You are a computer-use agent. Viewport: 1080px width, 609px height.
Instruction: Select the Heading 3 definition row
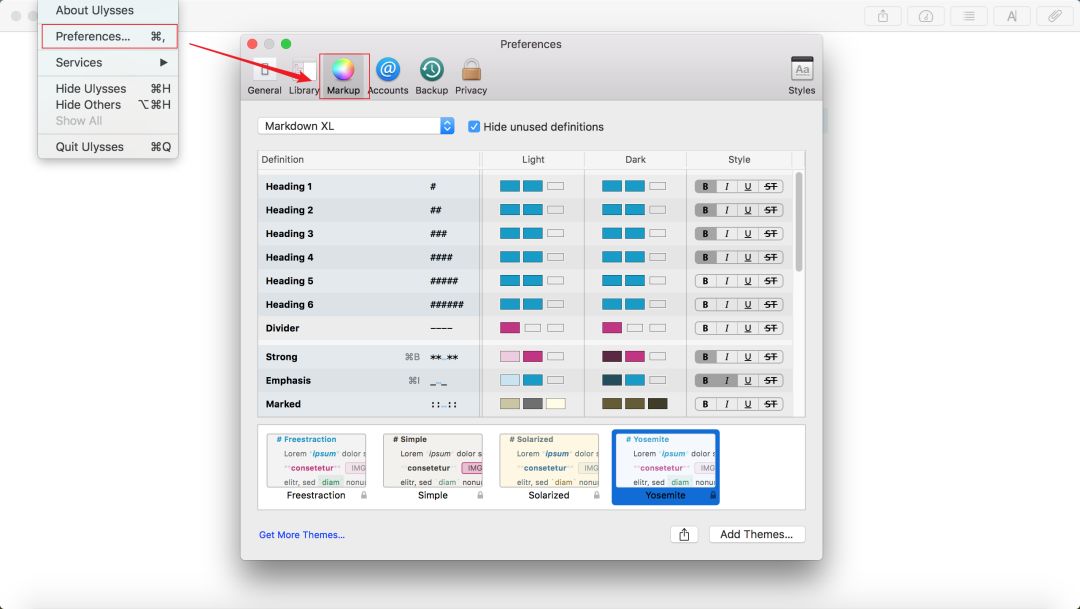525,234
